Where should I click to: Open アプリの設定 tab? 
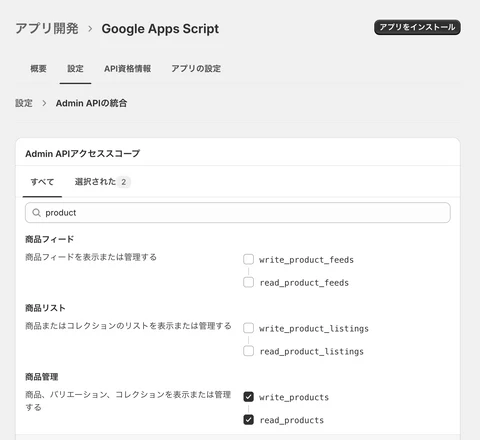[196, 69]
